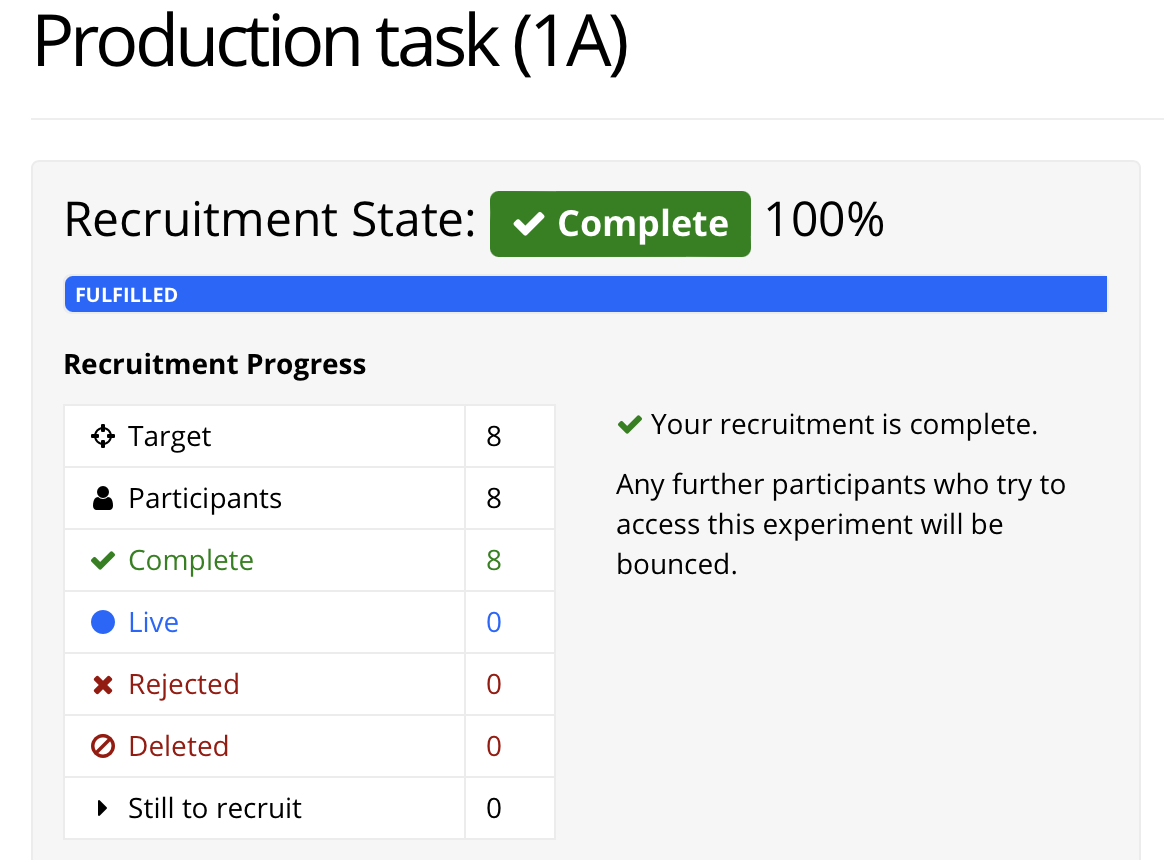Click the white checkmark in the Complete badge

click(x=529, y=224)
